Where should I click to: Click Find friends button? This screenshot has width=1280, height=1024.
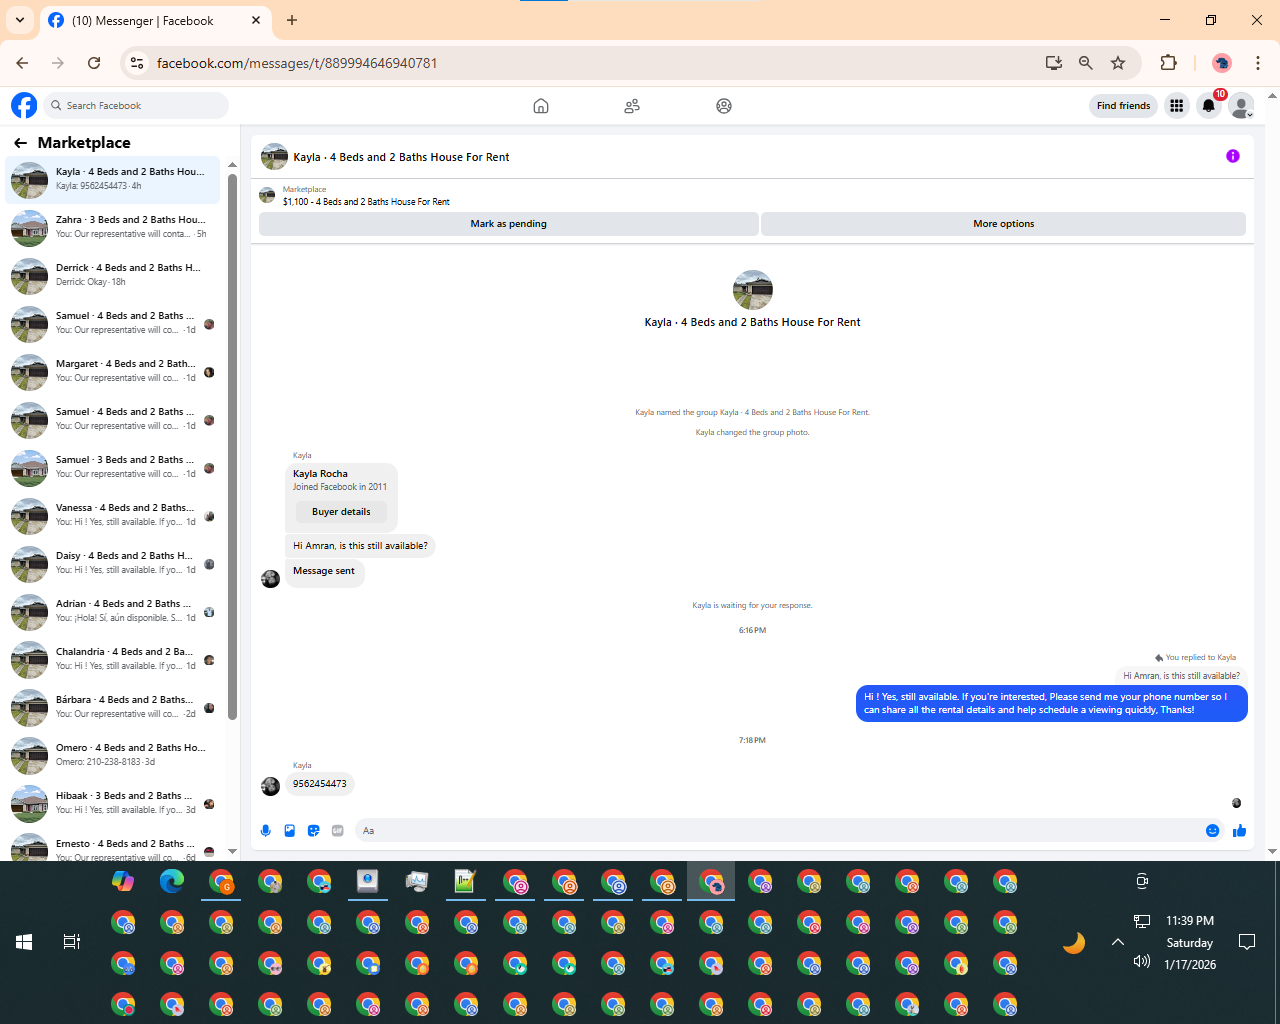tap(1123, 105)
